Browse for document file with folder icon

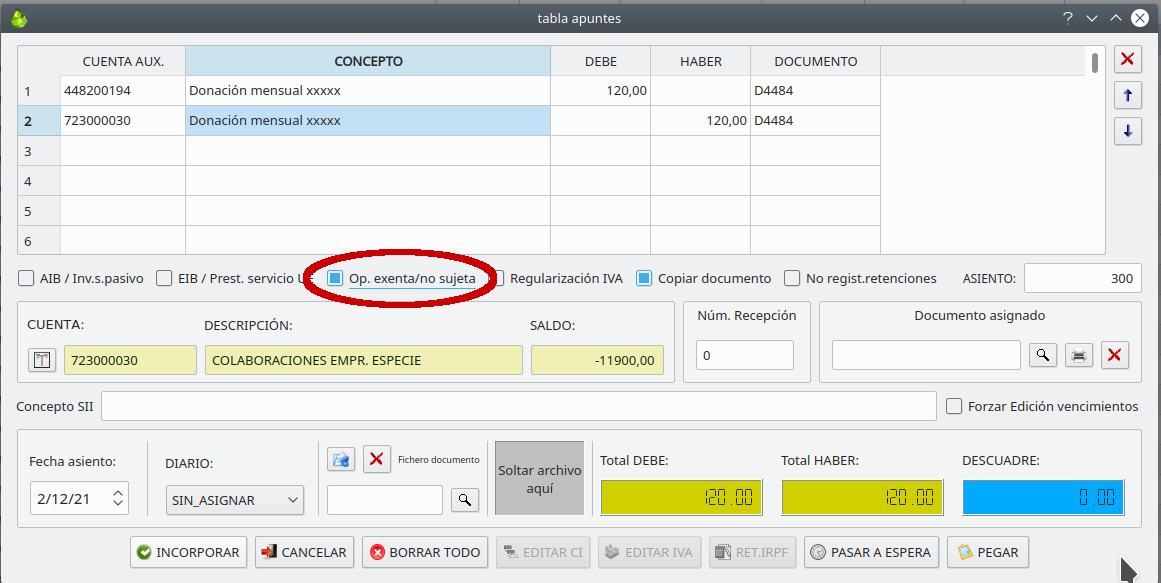(341, 459)
